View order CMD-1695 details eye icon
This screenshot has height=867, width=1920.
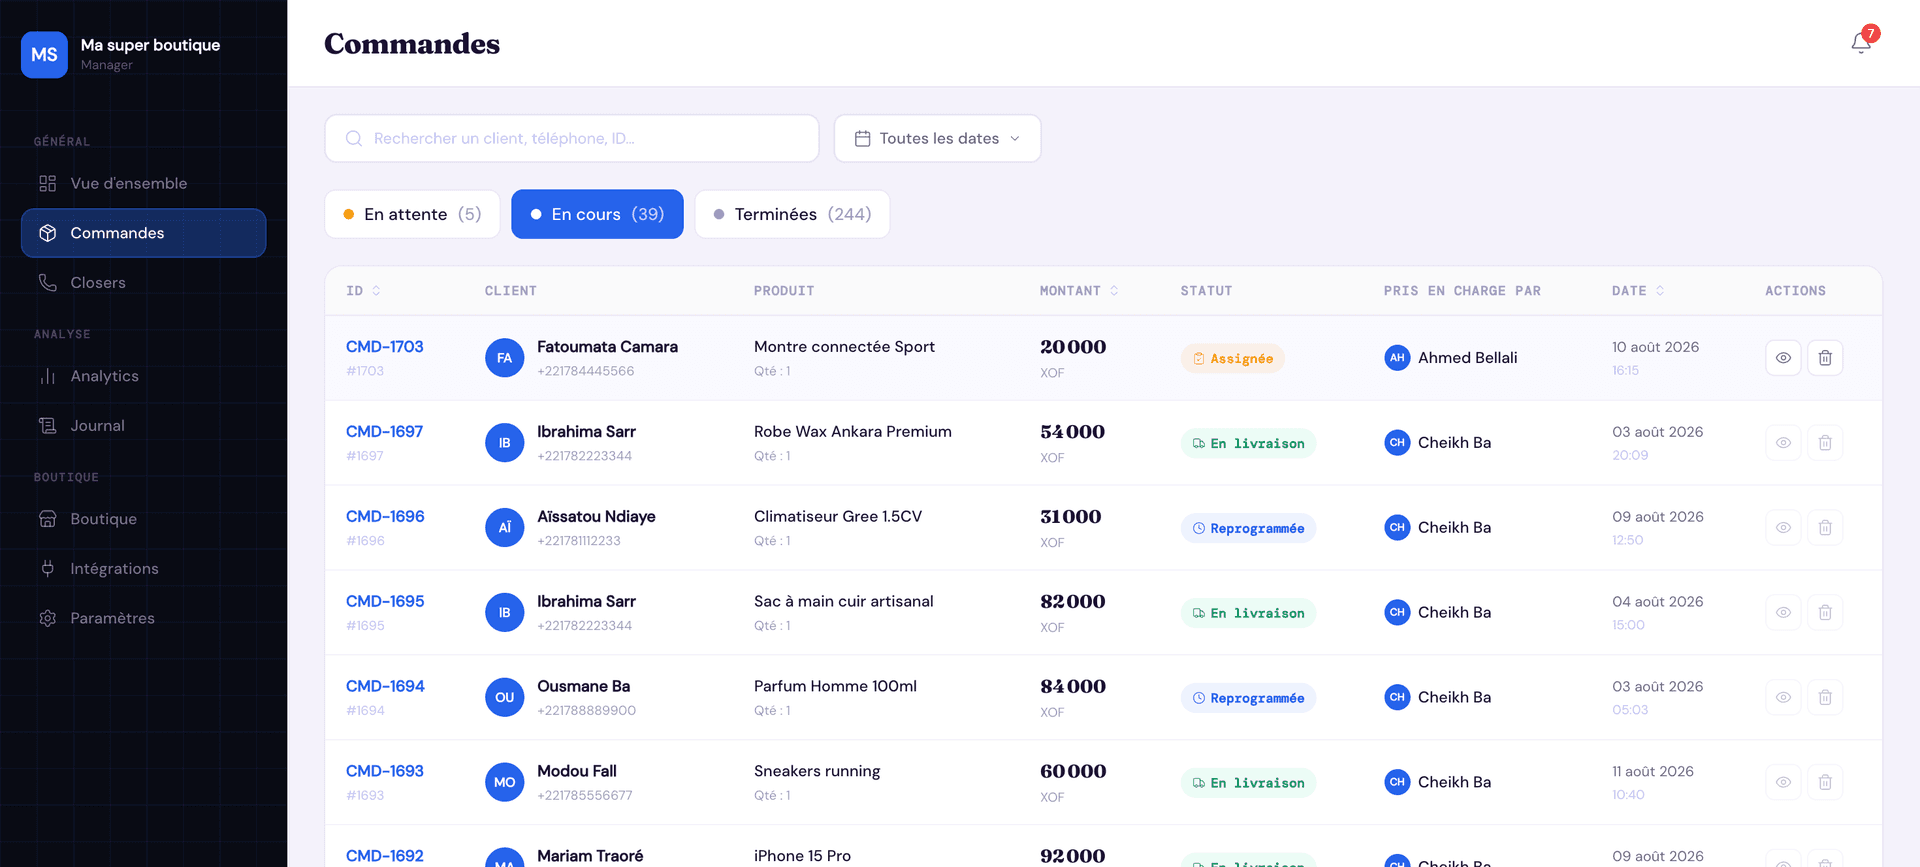click(1783, 613)
